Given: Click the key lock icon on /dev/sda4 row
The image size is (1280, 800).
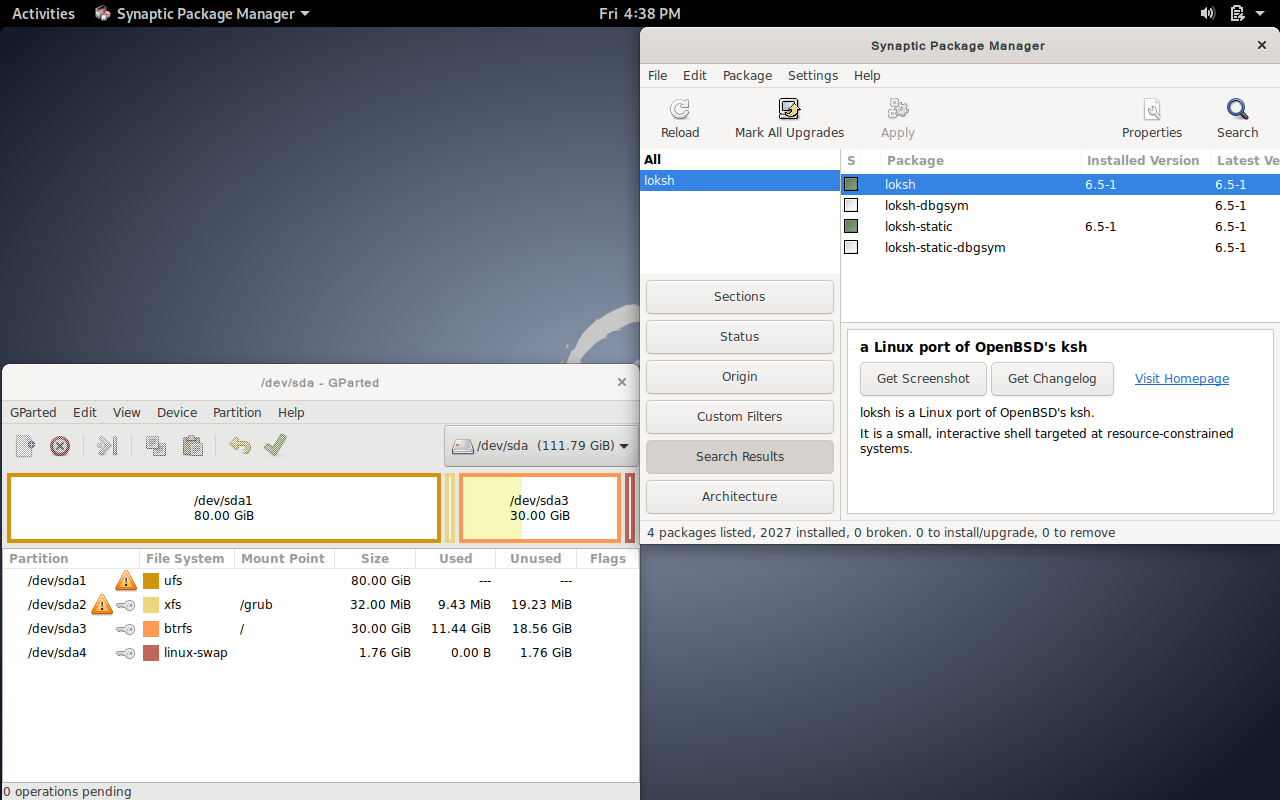Looking at the screenshot, I should [x=125, y=653].
